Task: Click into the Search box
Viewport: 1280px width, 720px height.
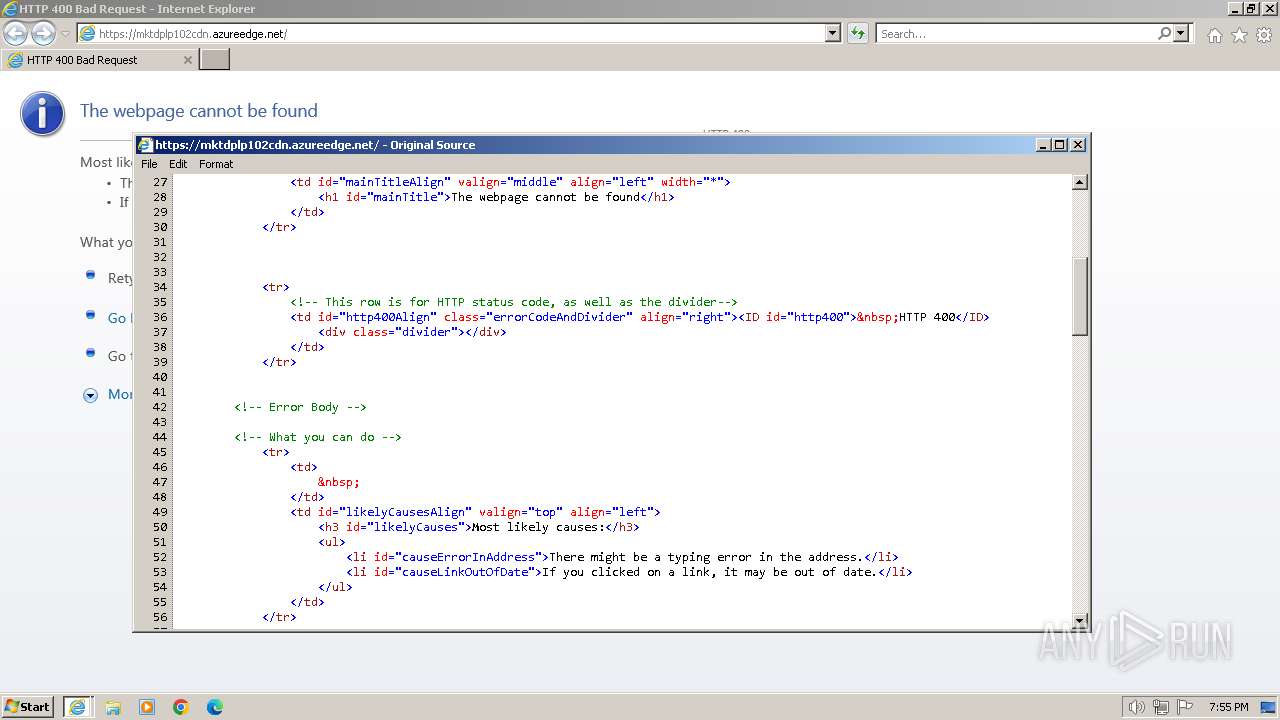Action: tap(1017, 34)
